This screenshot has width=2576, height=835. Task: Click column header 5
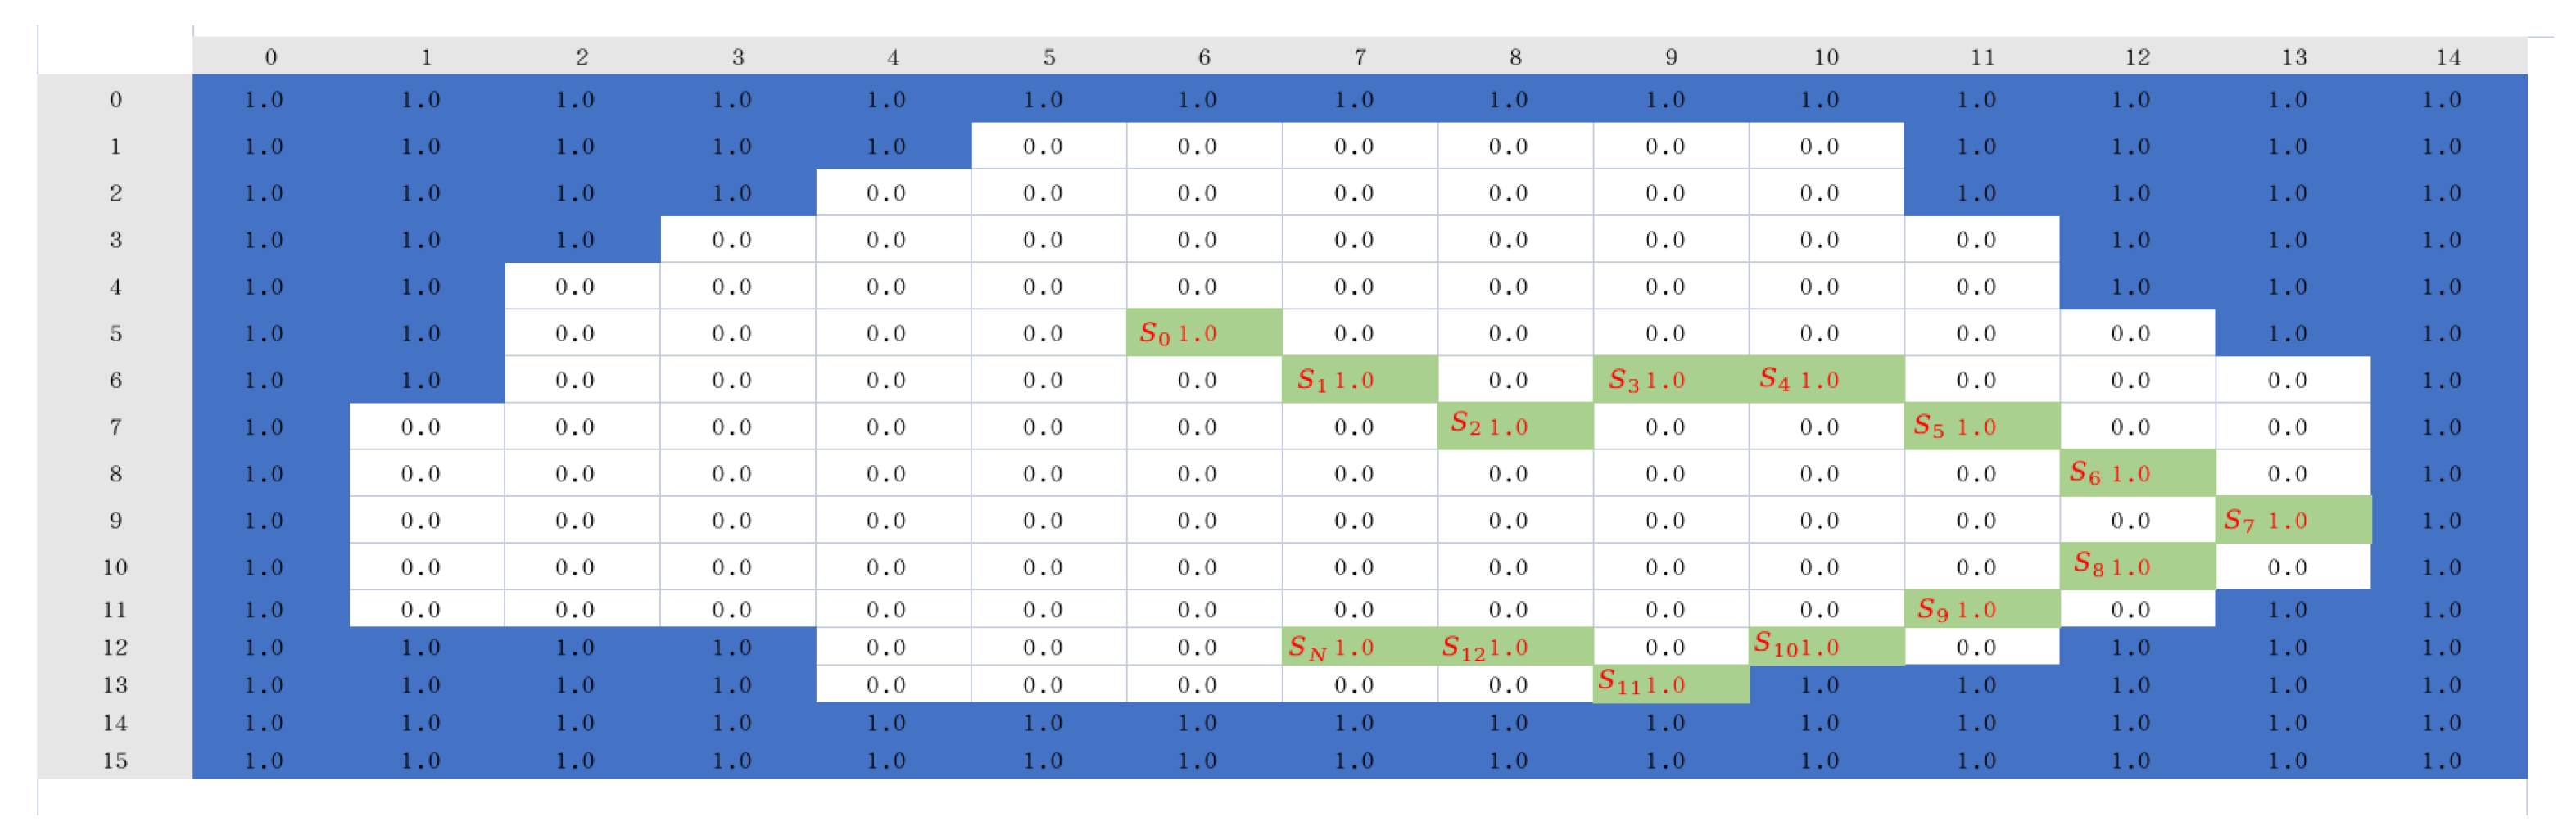click(x=1049, y=57)
